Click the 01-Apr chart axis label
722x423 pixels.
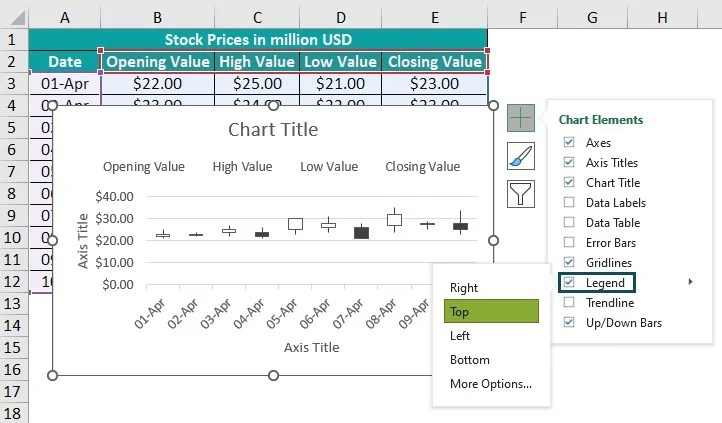[150, 313]
